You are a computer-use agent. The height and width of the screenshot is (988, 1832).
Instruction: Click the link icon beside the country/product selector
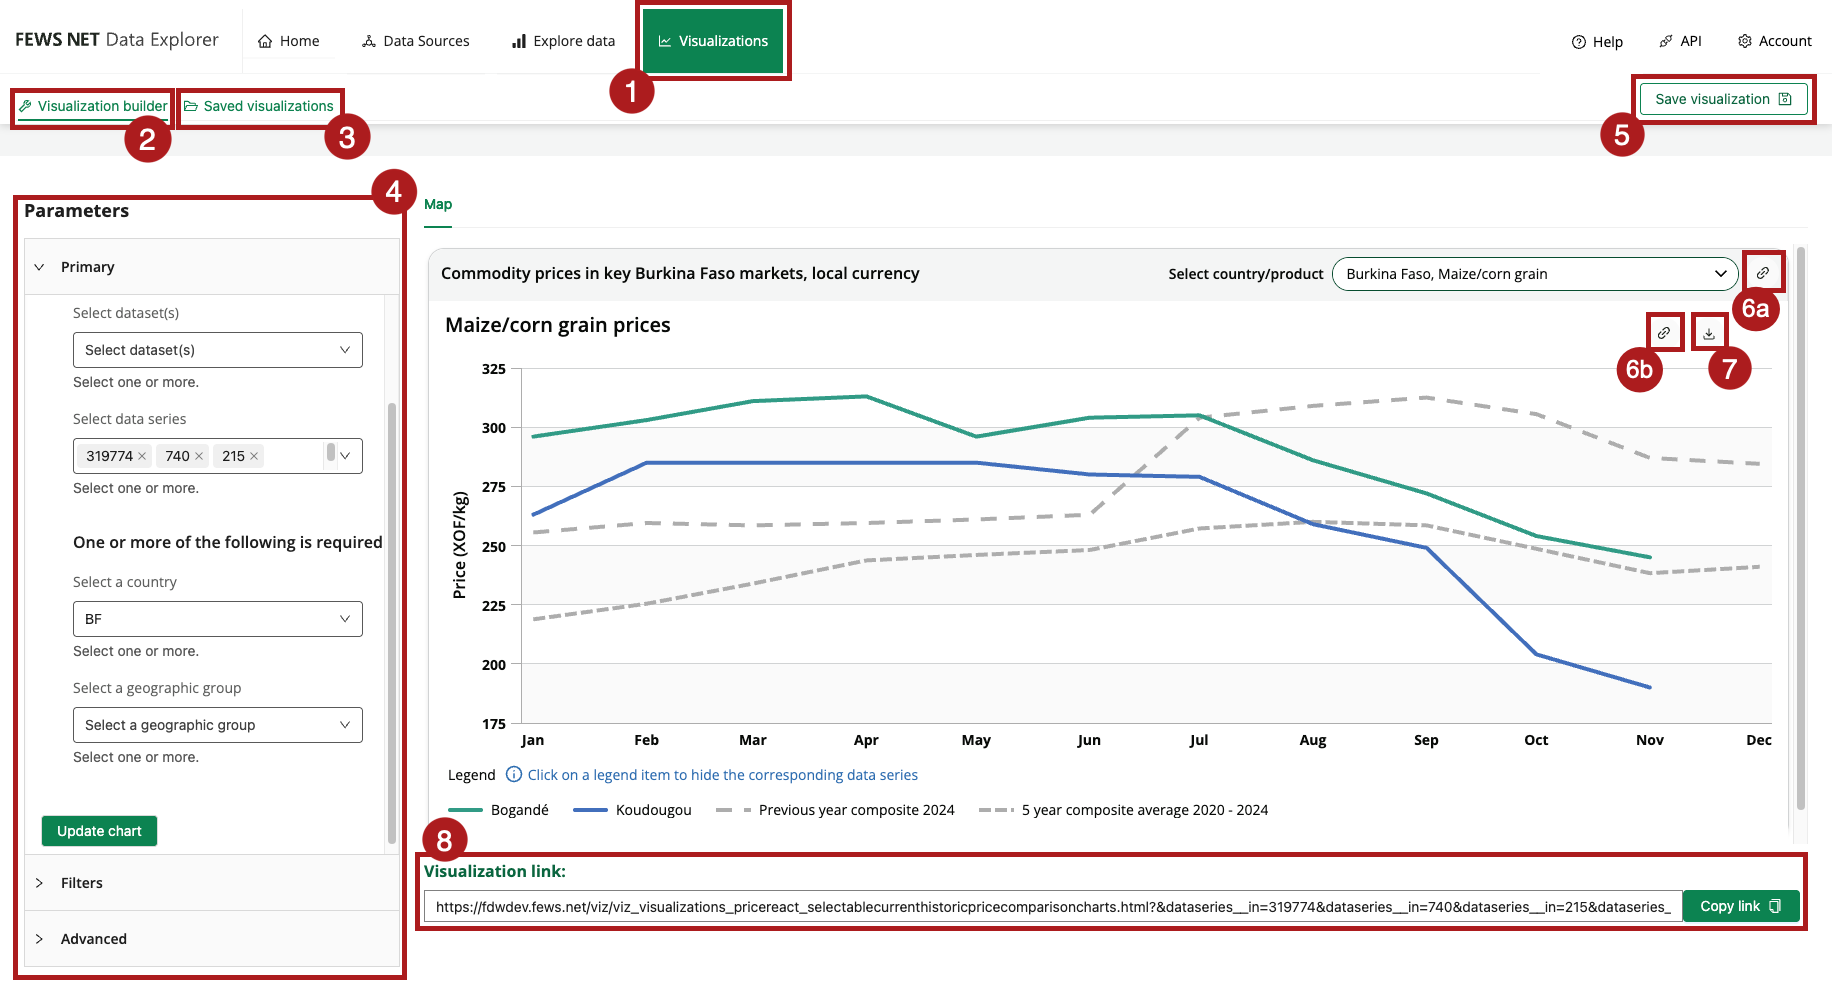[1763, 272]
